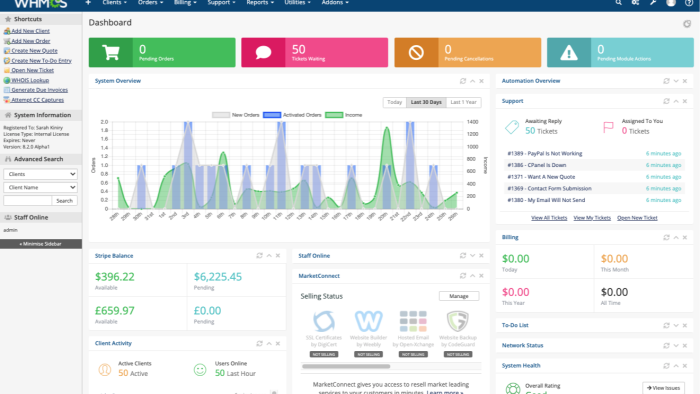Close the System Overview widget
700x394 pixels.
[481, 81]
